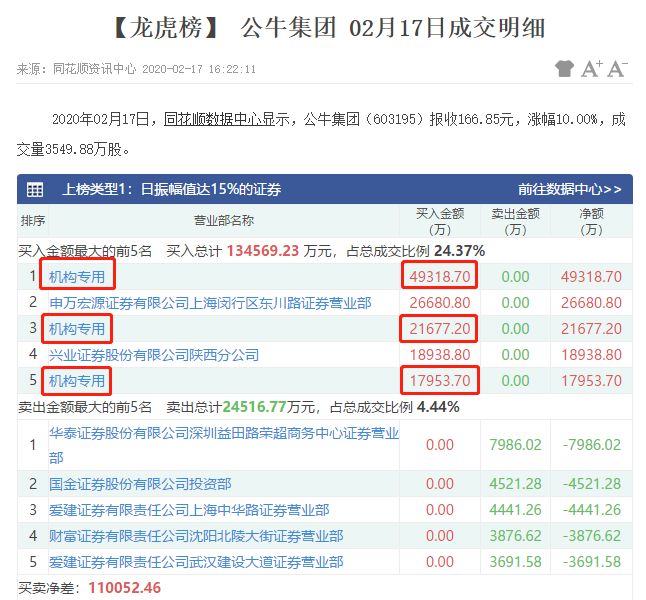The width and height of the screenshot is (646, 600).
Task: Select the 营业部名称 column header
Action: pos(224,221)
